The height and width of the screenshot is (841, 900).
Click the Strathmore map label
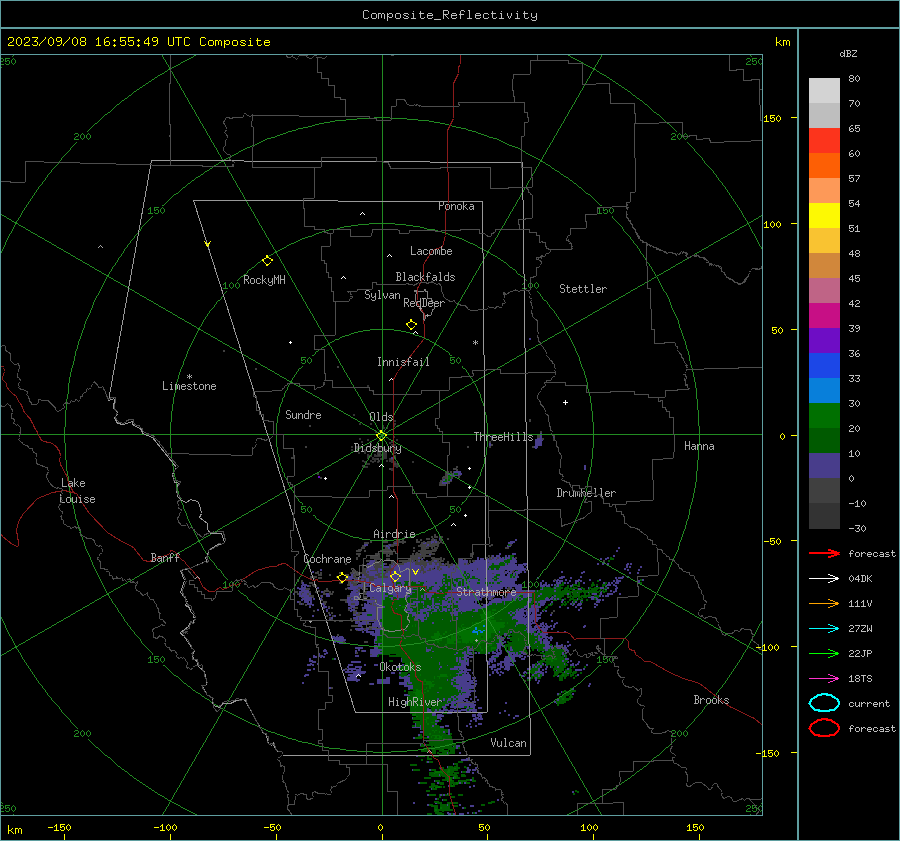[x=486, y=591]
